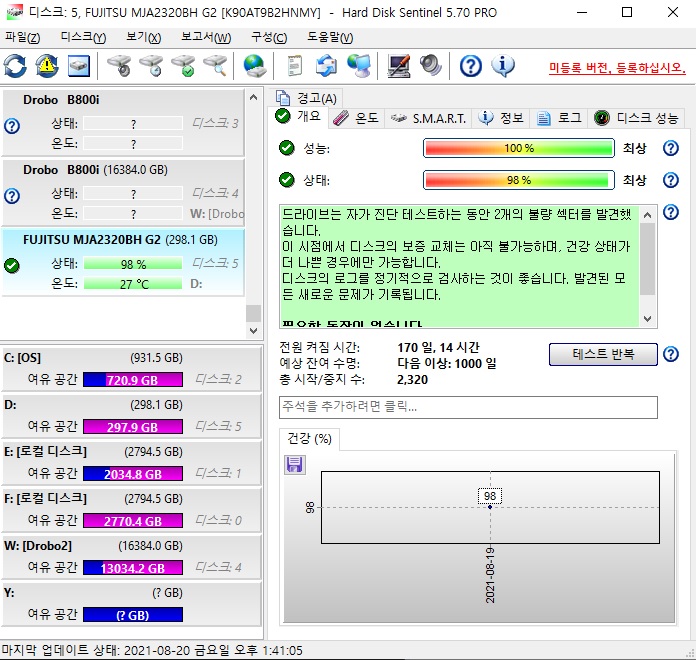Click the hard disk with clock test icon

[151, 66]
